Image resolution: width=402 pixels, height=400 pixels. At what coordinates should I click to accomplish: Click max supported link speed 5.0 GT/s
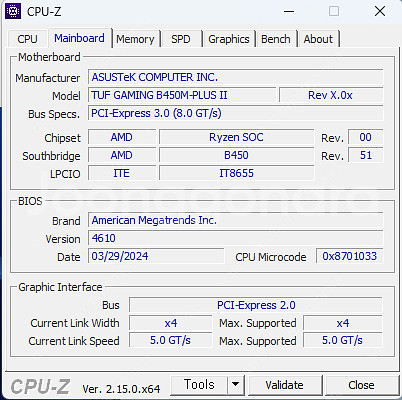[x=343, y=341]
